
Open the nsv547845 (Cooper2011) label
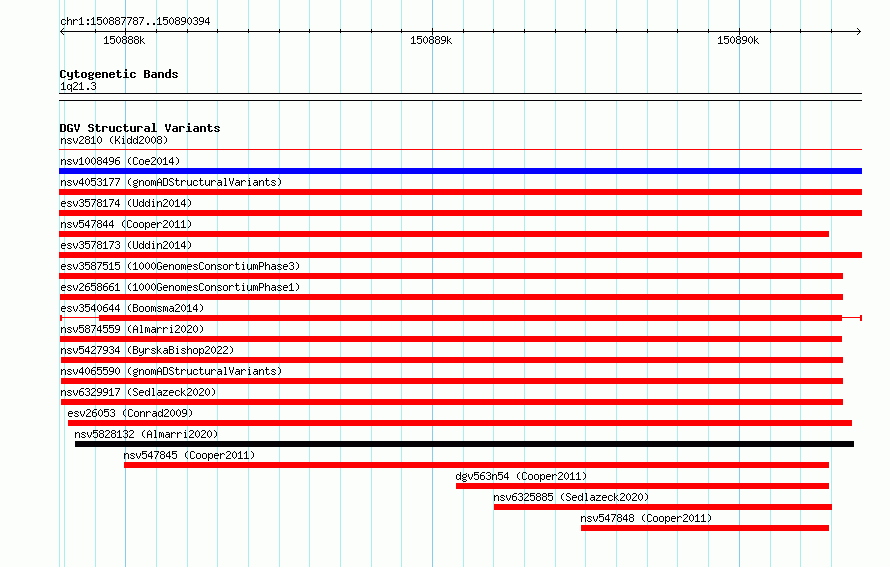point(189,455)
